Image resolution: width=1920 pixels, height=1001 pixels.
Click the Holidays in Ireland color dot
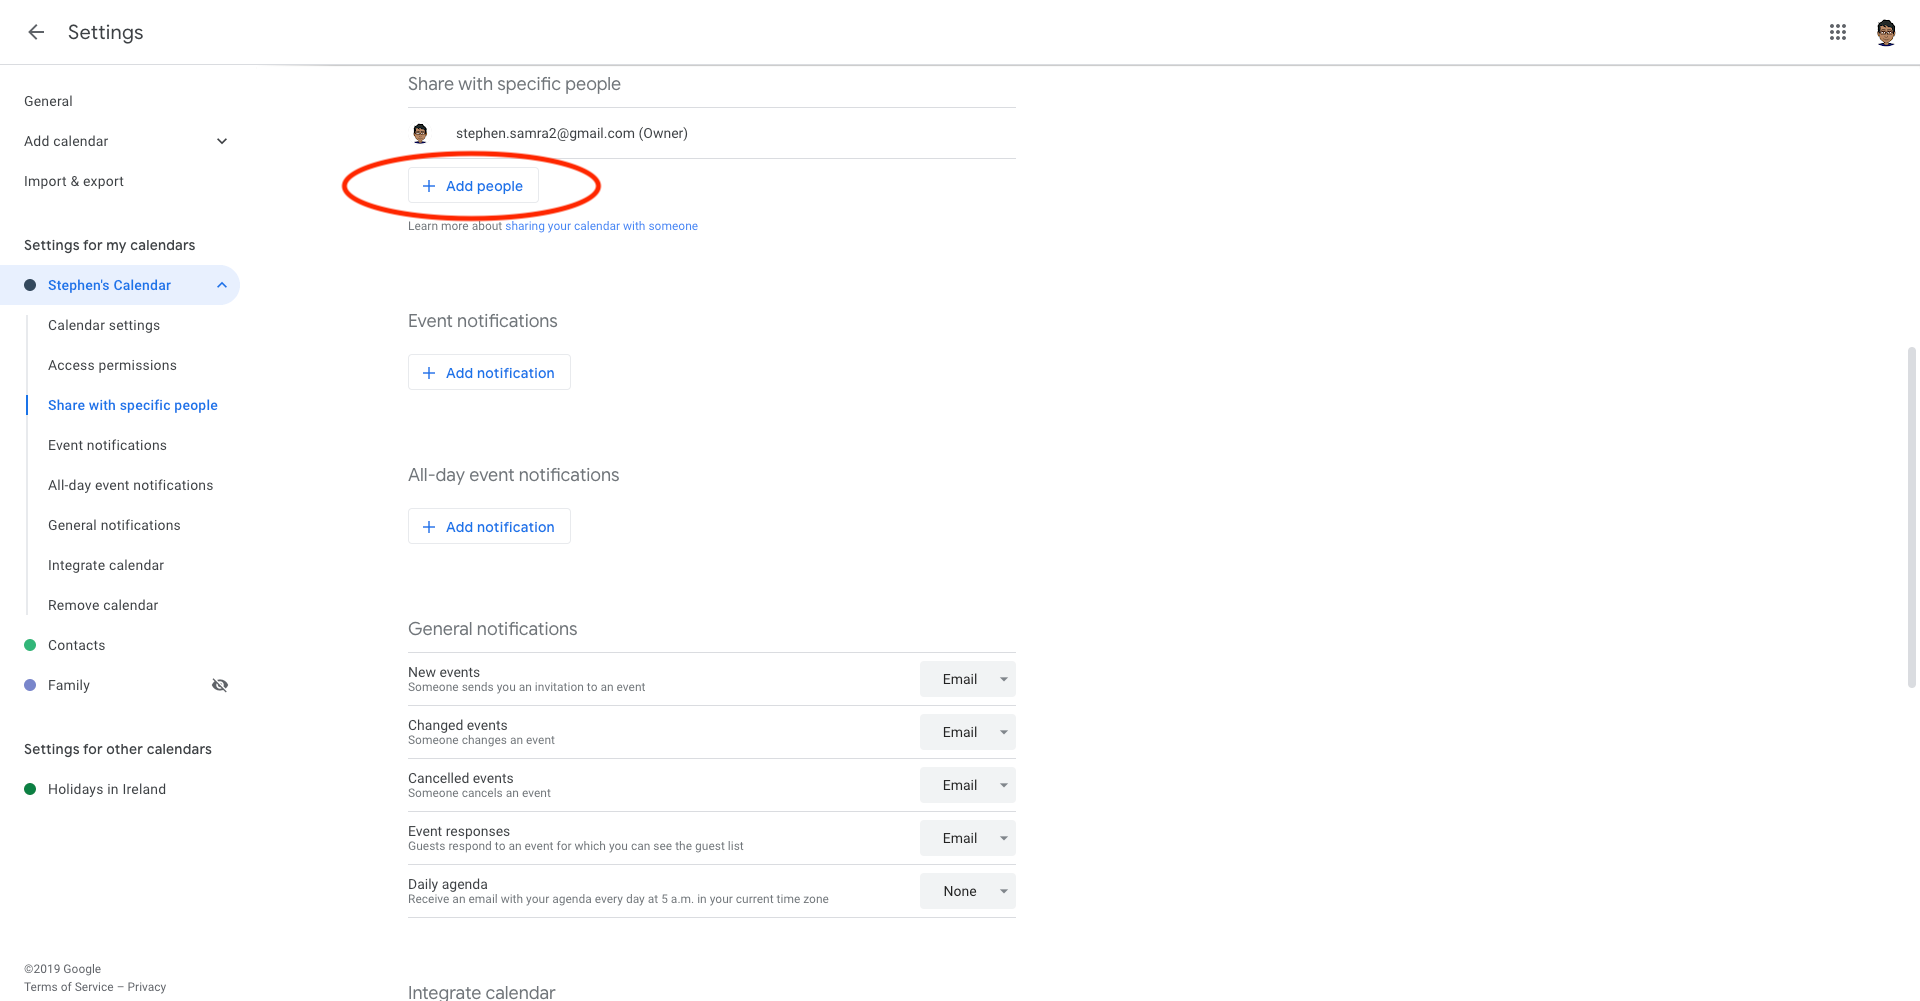(x=30, y=789)
